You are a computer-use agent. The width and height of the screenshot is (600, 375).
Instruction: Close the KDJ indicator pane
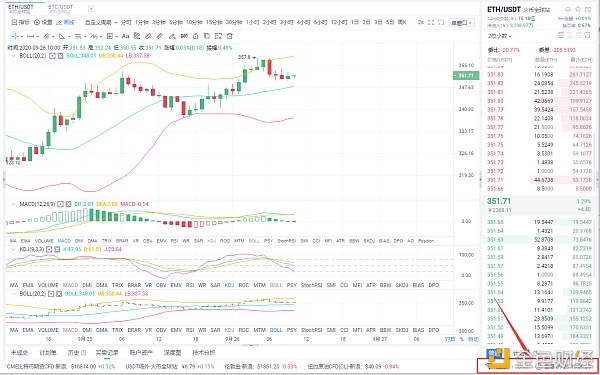click(57, 249)
